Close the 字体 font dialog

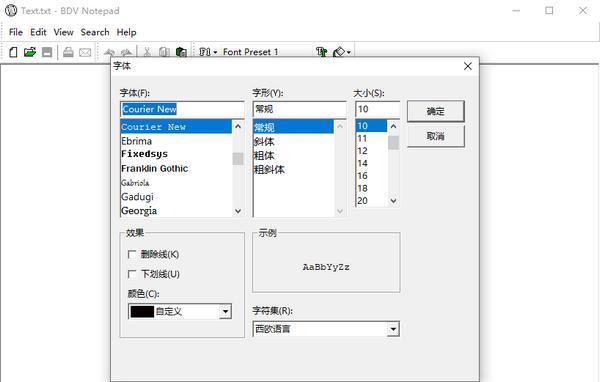tap(468, 66)
